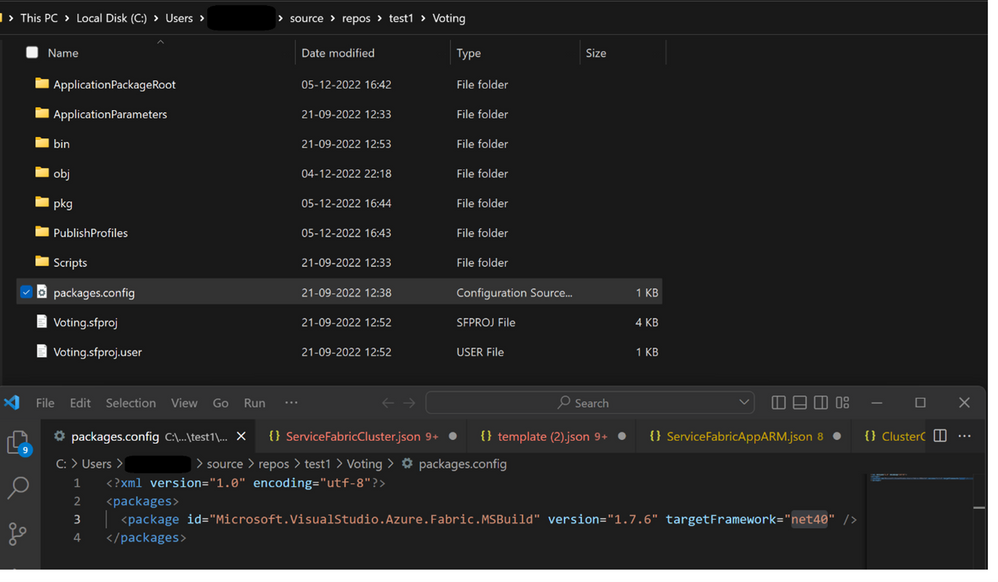Image resolution: width=998 pixels, height=582 pixels.
Task: Click the VS Code search input field
Action: coord(590,403)
